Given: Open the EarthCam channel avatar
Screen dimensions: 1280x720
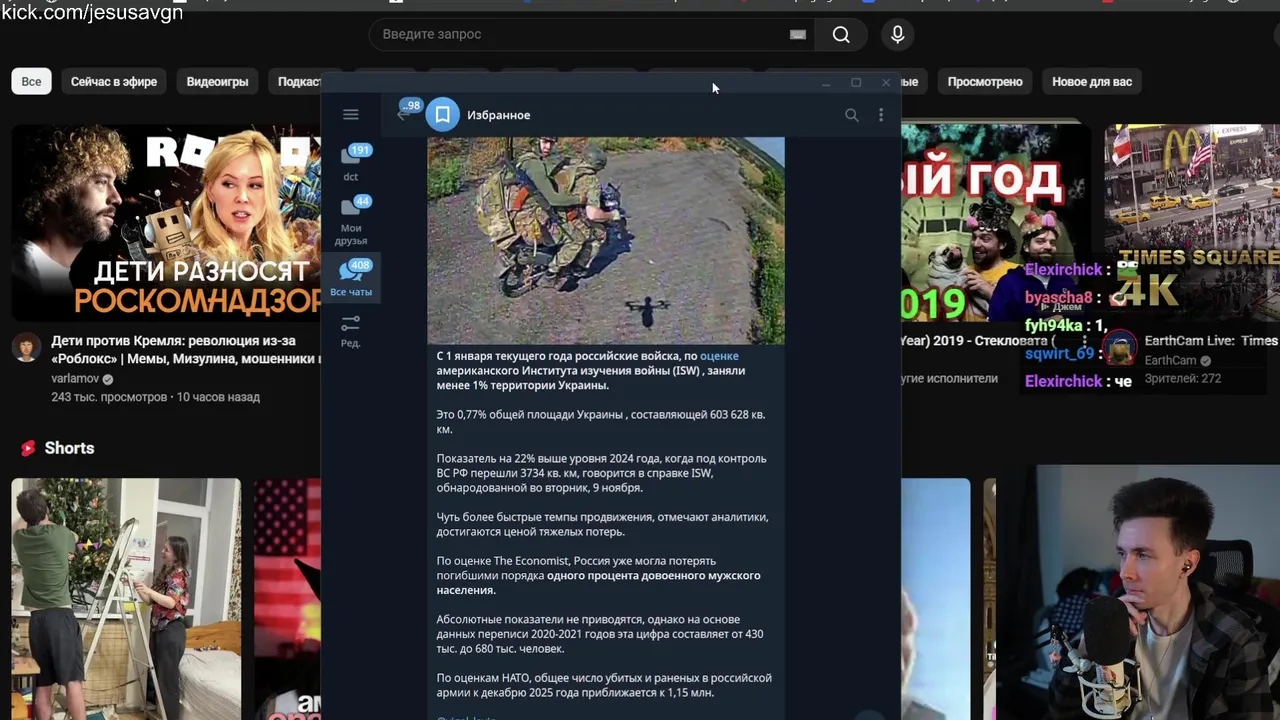Looking at the screenshot, I should (1120, 348).
